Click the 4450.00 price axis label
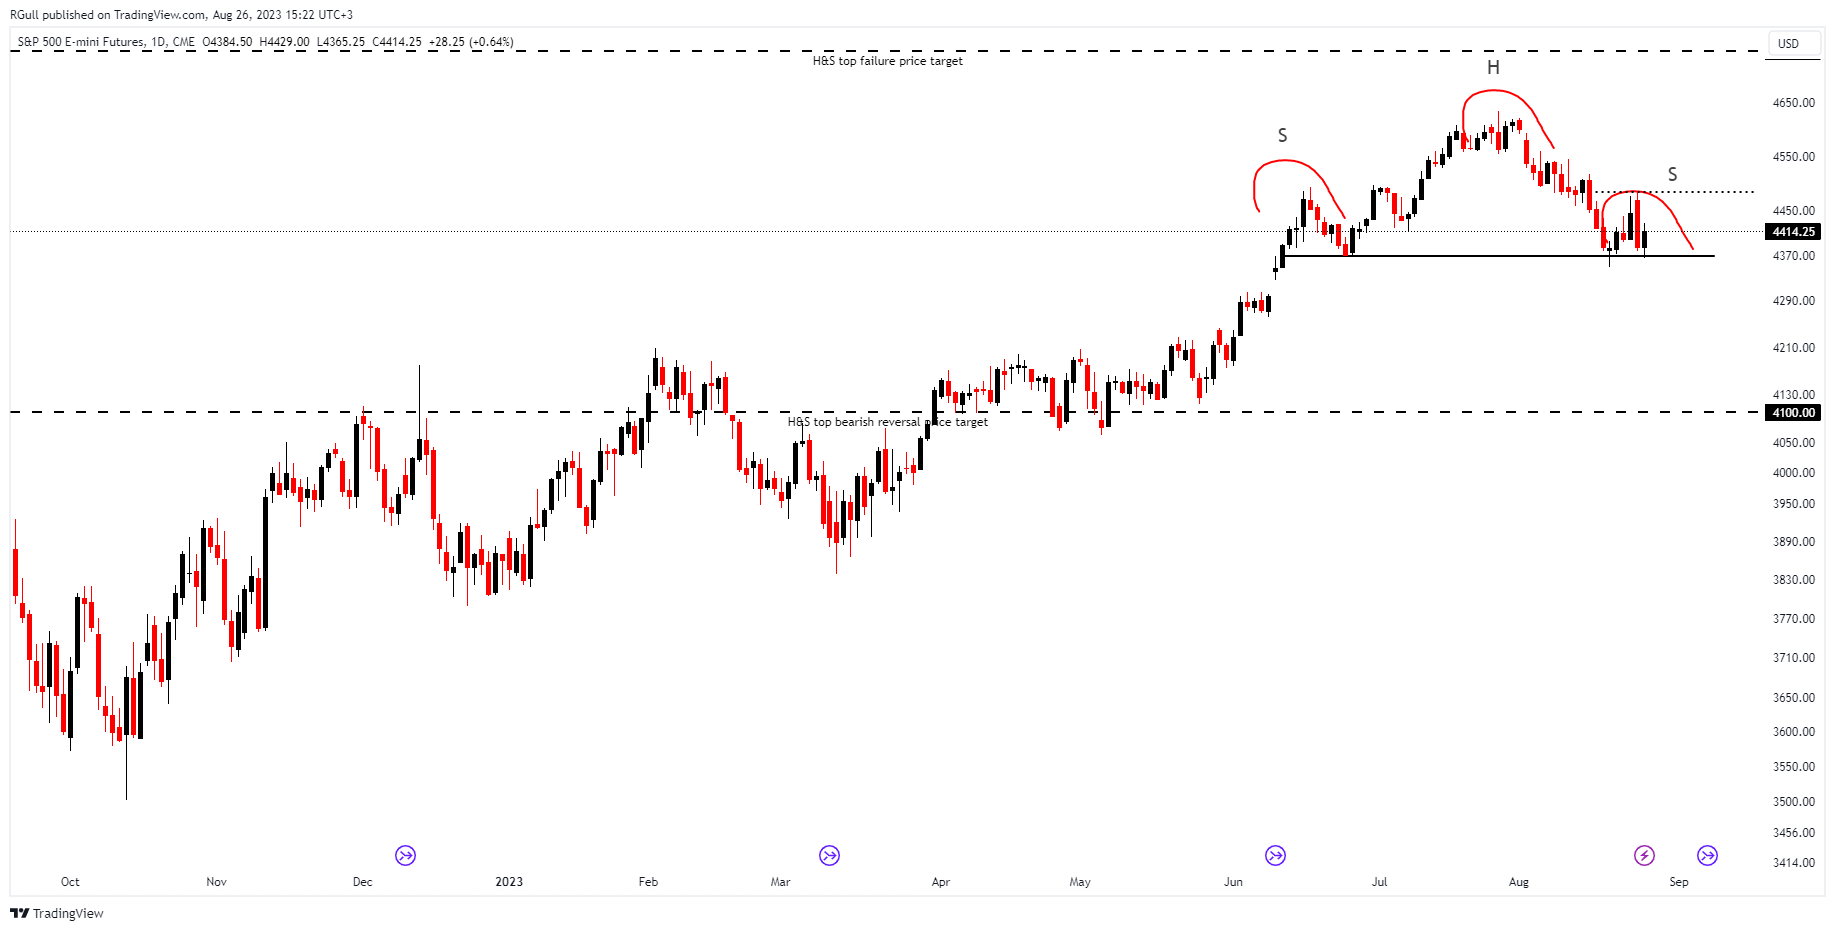Image resolution: width=1835 pixels, height=931 pixels. click(1793, 211)
